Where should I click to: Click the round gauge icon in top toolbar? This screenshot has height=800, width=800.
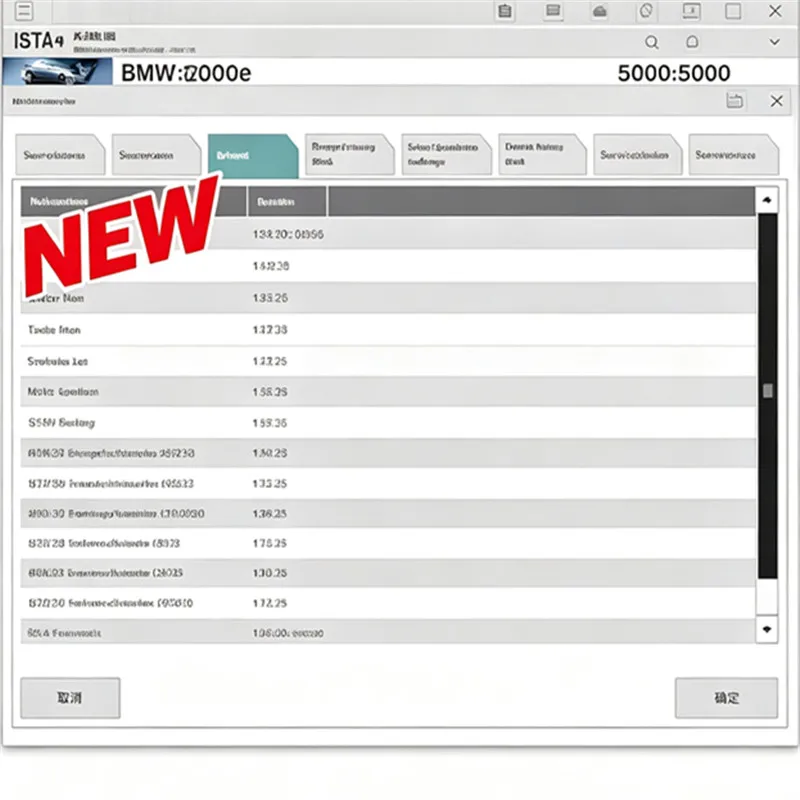tap(646, 11)
